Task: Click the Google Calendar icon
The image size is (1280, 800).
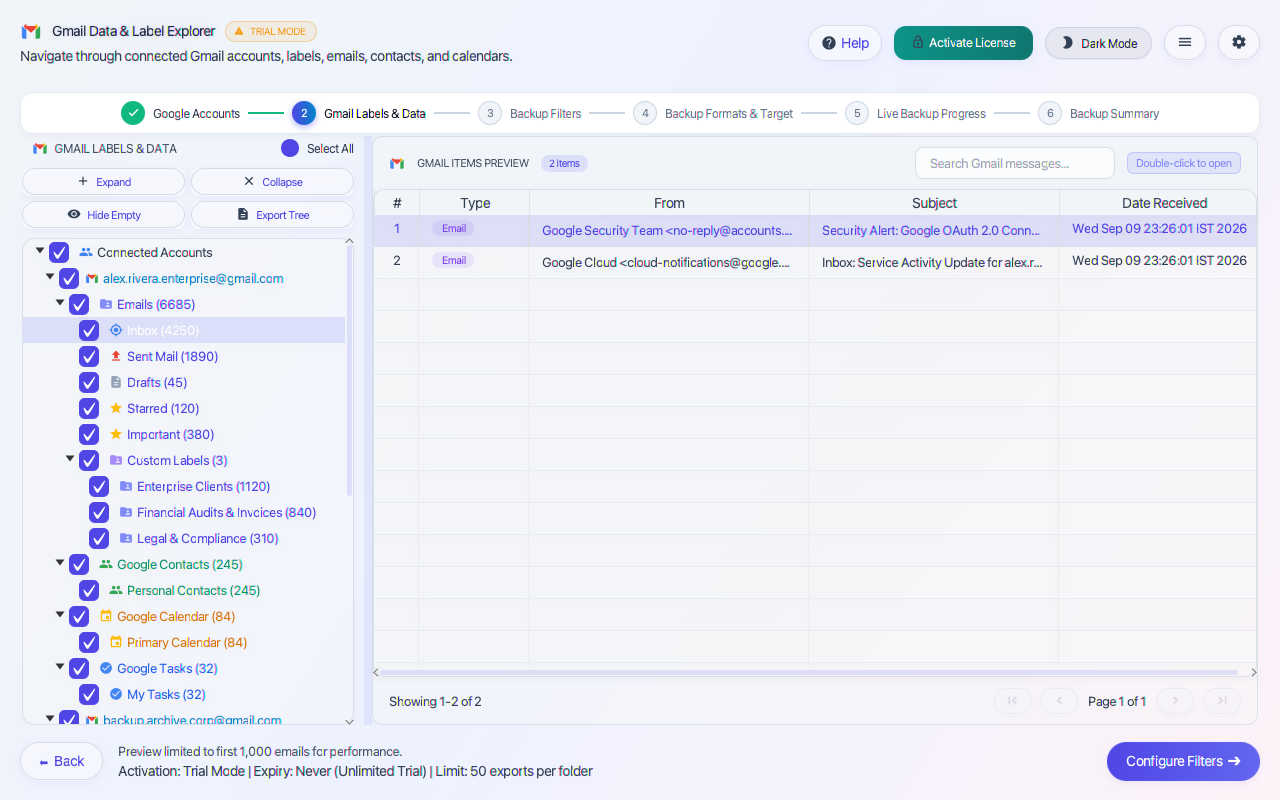Action: coord(105,616)
